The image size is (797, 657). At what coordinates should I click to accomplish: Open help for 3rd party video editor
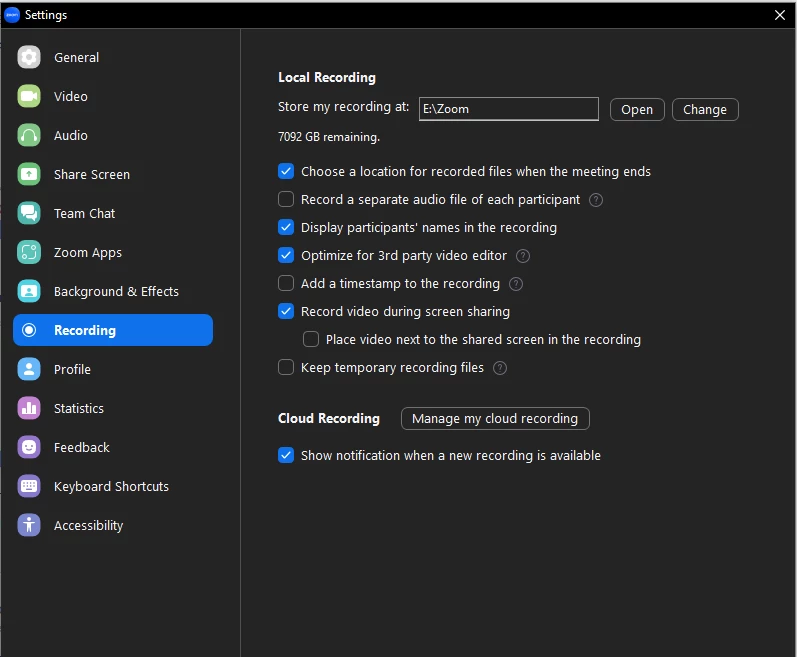coord(523,256)
